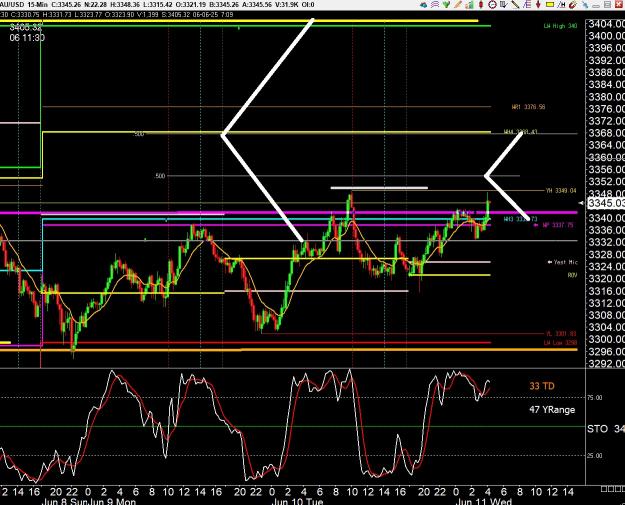
Task: Click the pink wavy lines toolbar icon
Action: [x=435, y=5]
